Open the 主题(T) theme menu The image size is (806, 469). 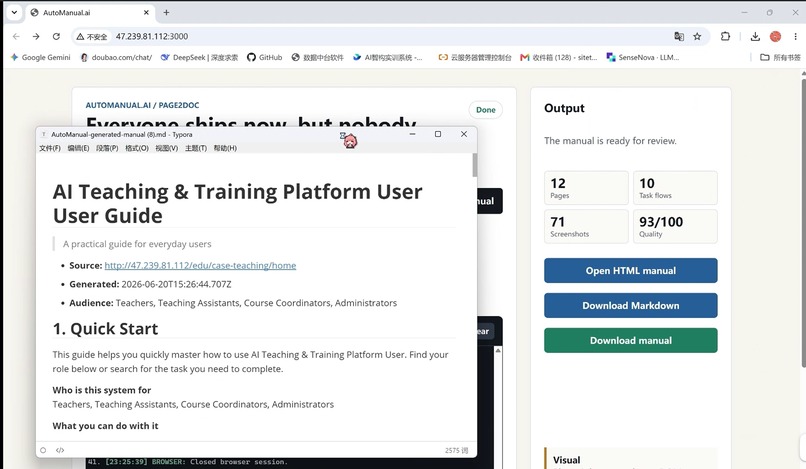[196, 148]
